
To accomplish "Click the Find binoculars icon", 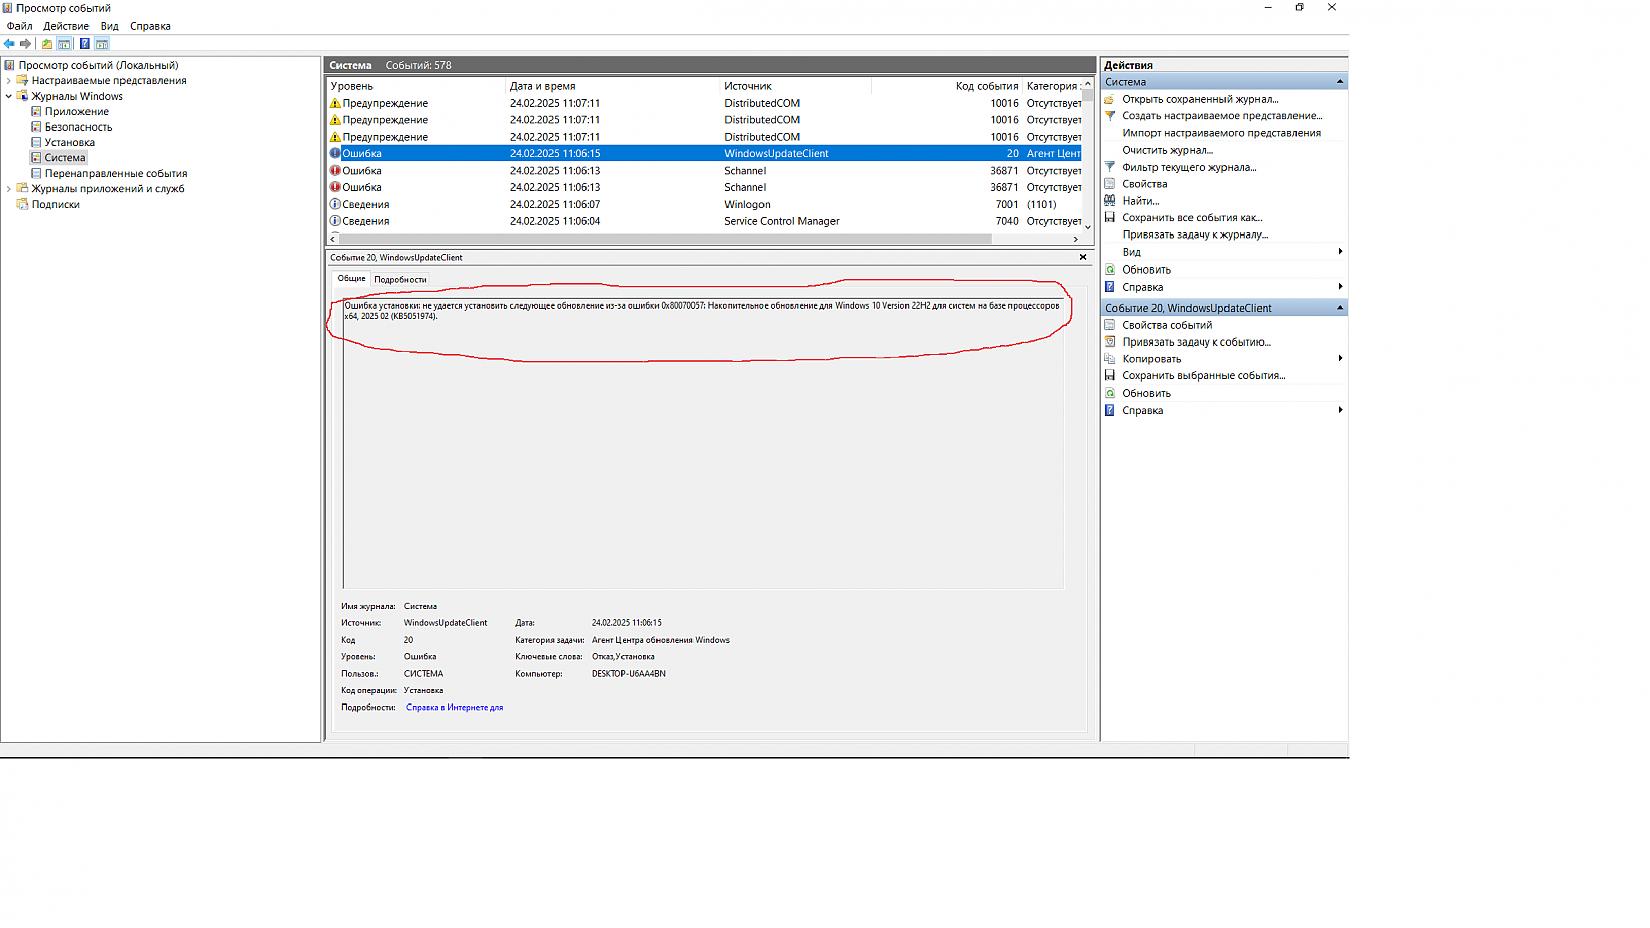I will [x=1110, y=201].
